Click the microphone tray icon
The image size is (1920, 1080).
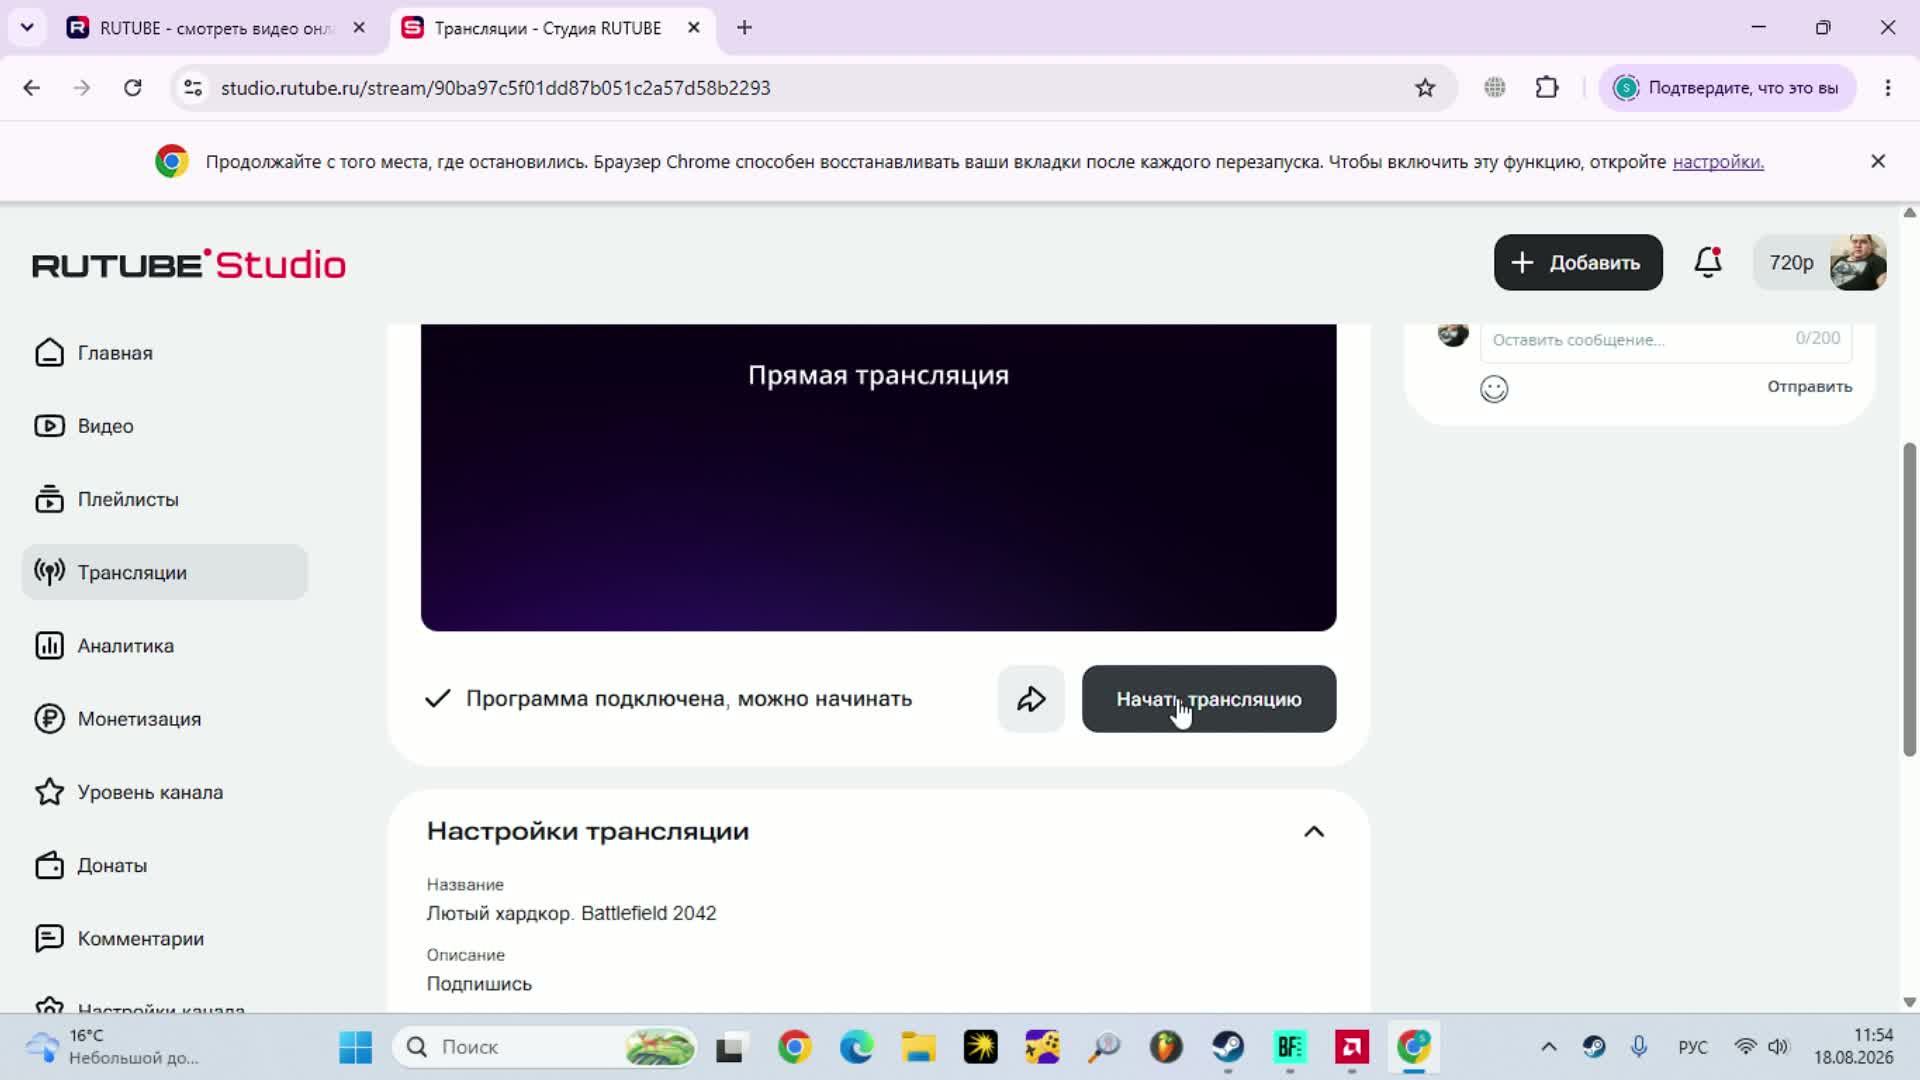[x=1638, y=1047]
